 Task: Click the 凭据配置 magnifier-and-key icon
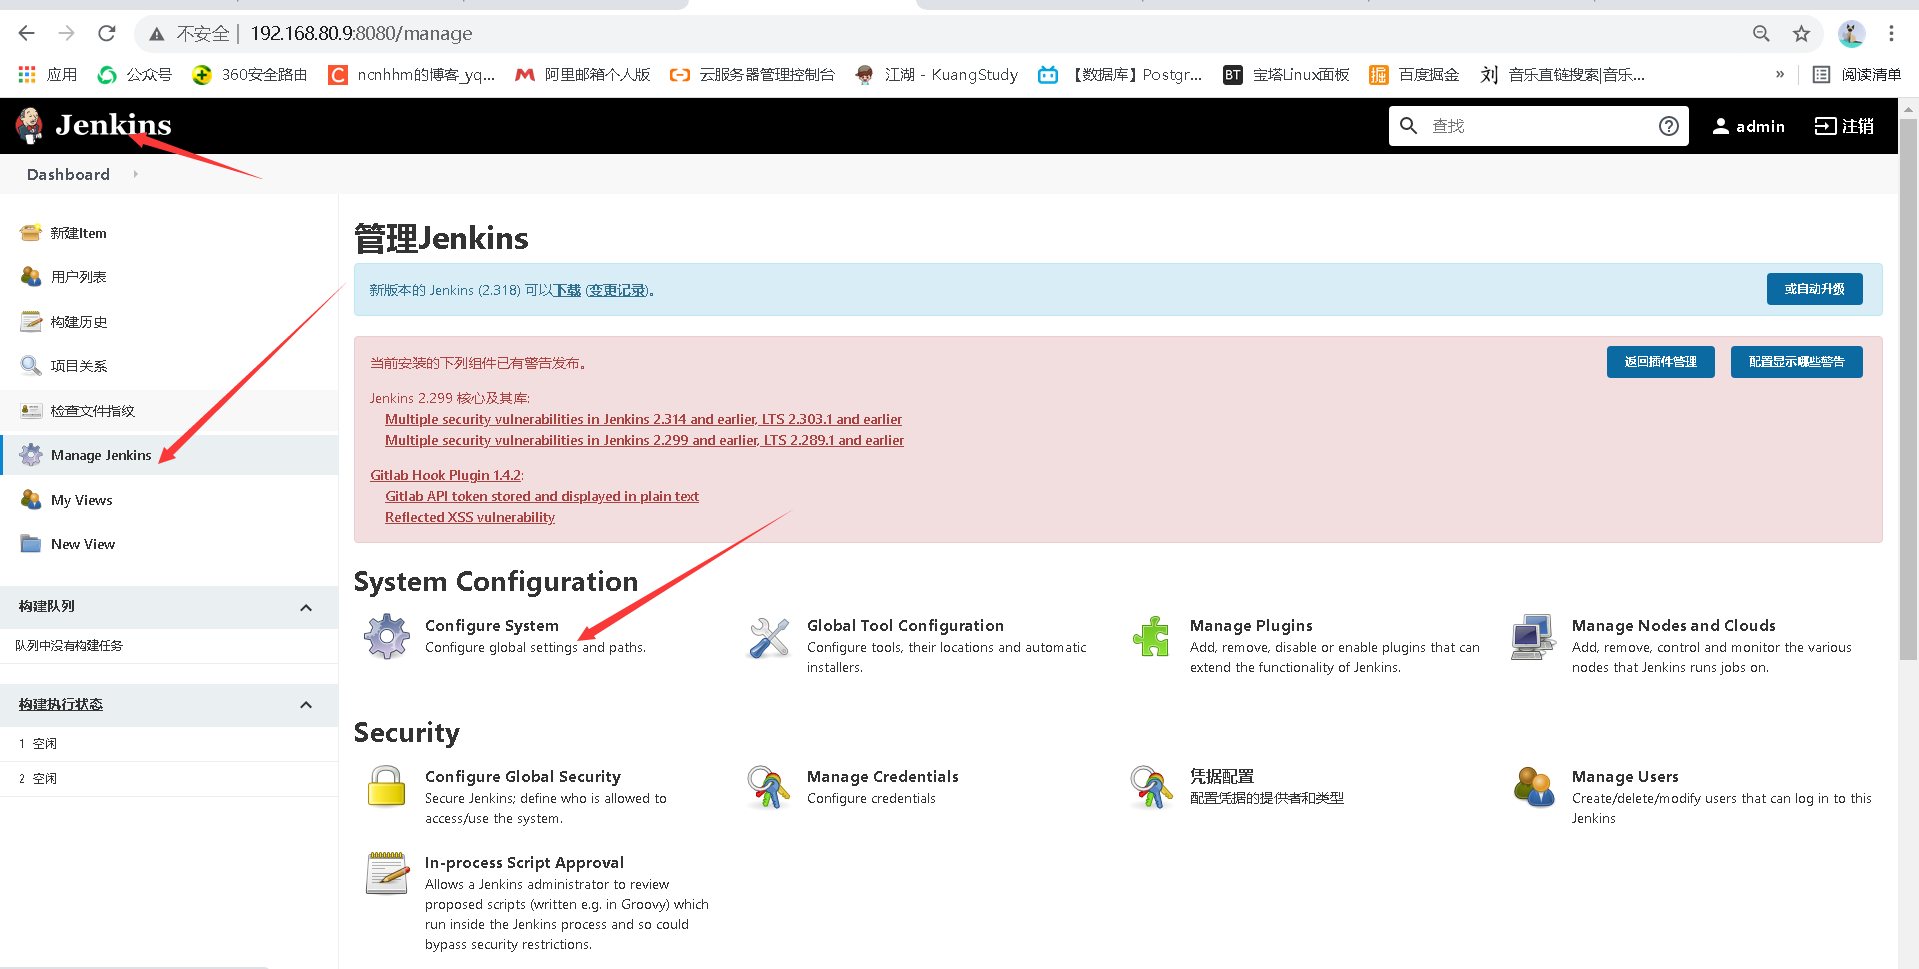pyautogui.click(x=1151, y=788)
